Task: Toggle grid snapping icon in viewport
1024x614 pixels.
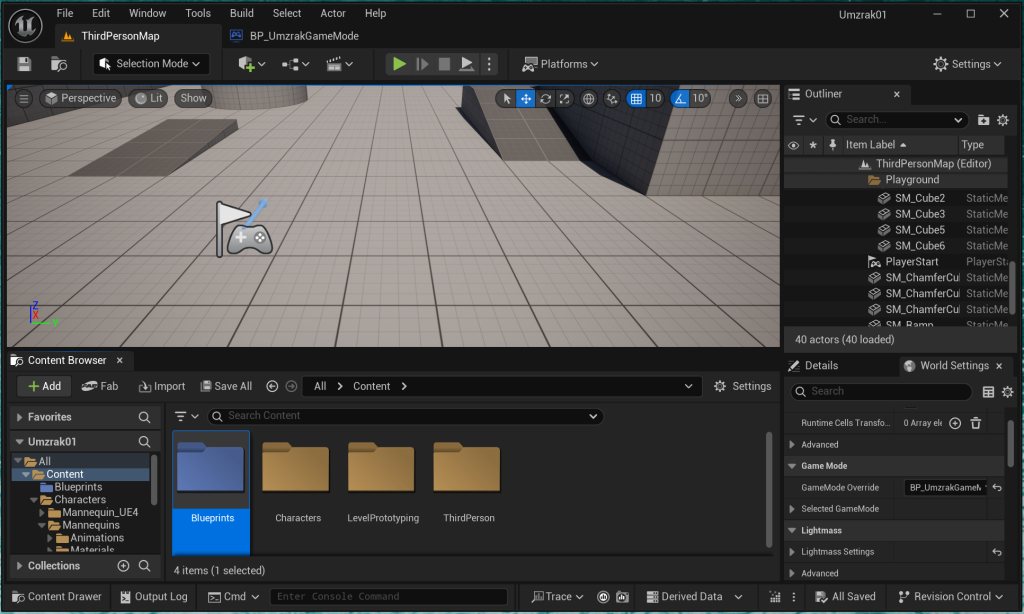Action: [x=635, y=98]
